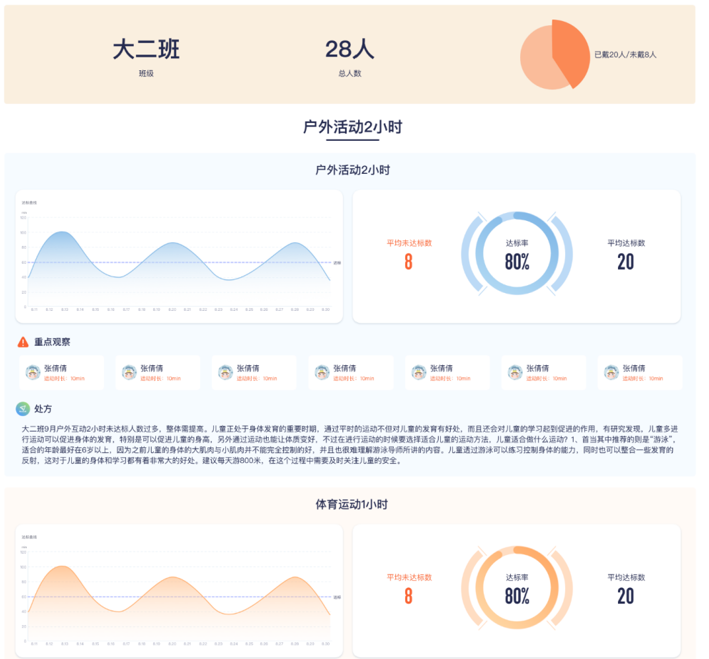Click 平均未达标数 label in the blue panel
The height and width of the screenshot is (659, 709).
tap(409, 243)
